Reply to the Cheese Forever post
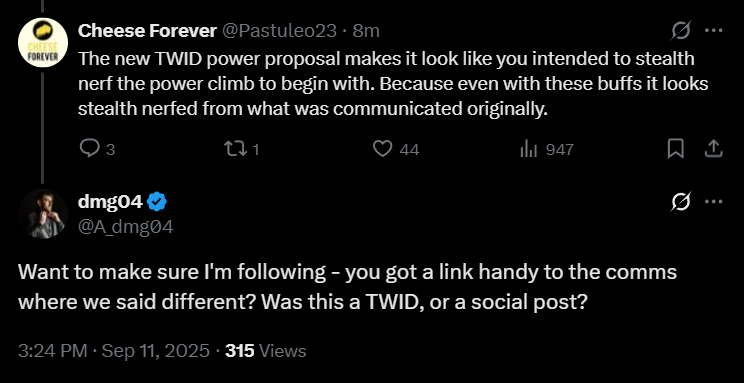744x383 pixels. pos(97,149)
